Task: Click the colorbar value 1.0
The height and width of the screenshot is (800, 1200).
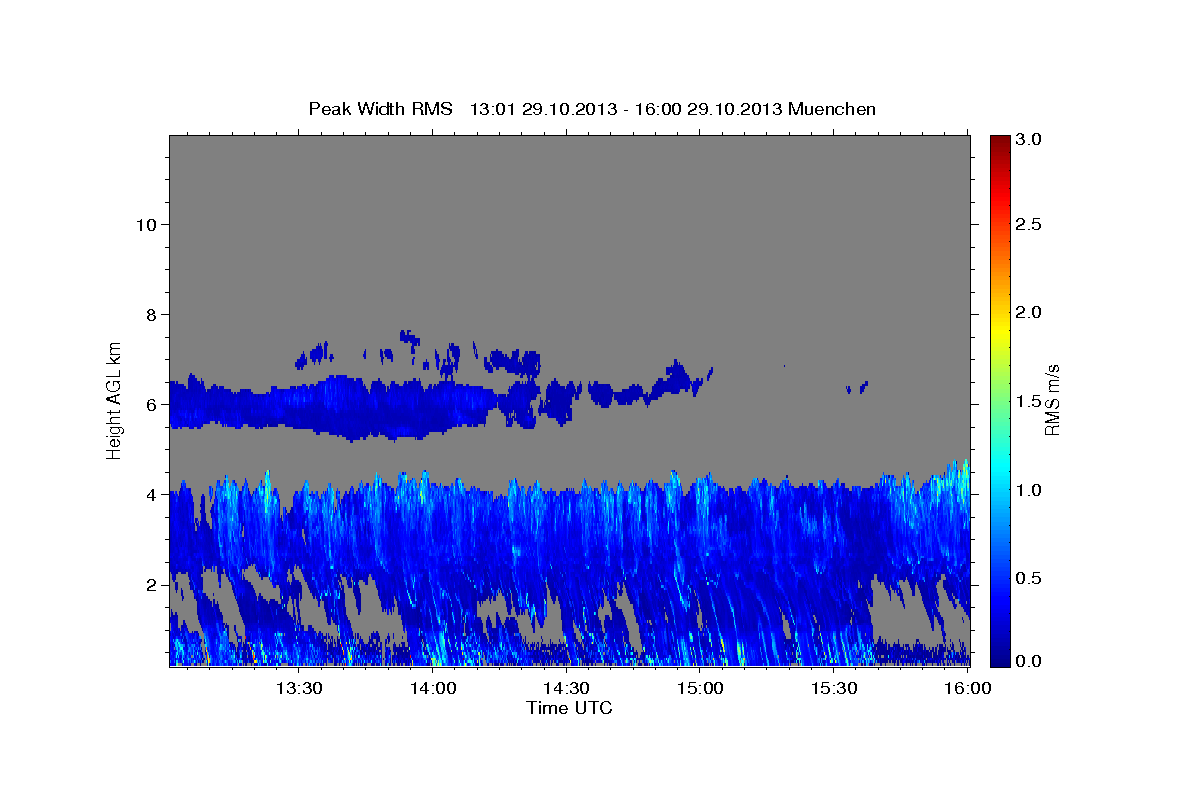Action: coord(1030,490)
